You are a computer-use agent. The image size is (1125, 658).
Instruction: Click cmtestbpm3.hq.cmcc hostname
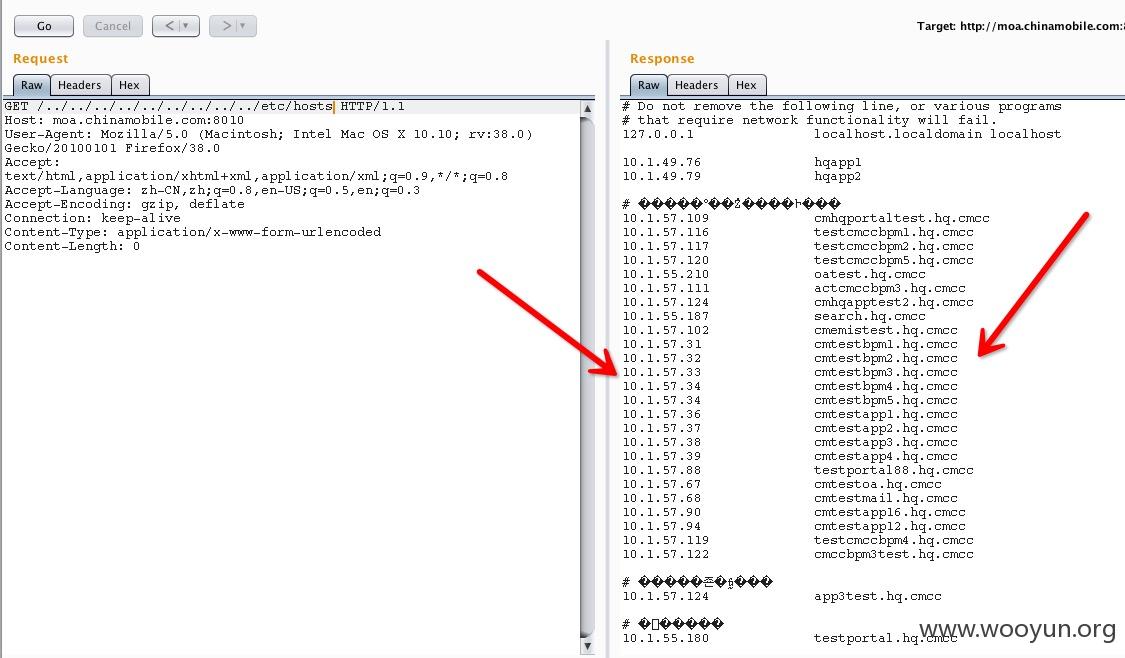point(886,372)
